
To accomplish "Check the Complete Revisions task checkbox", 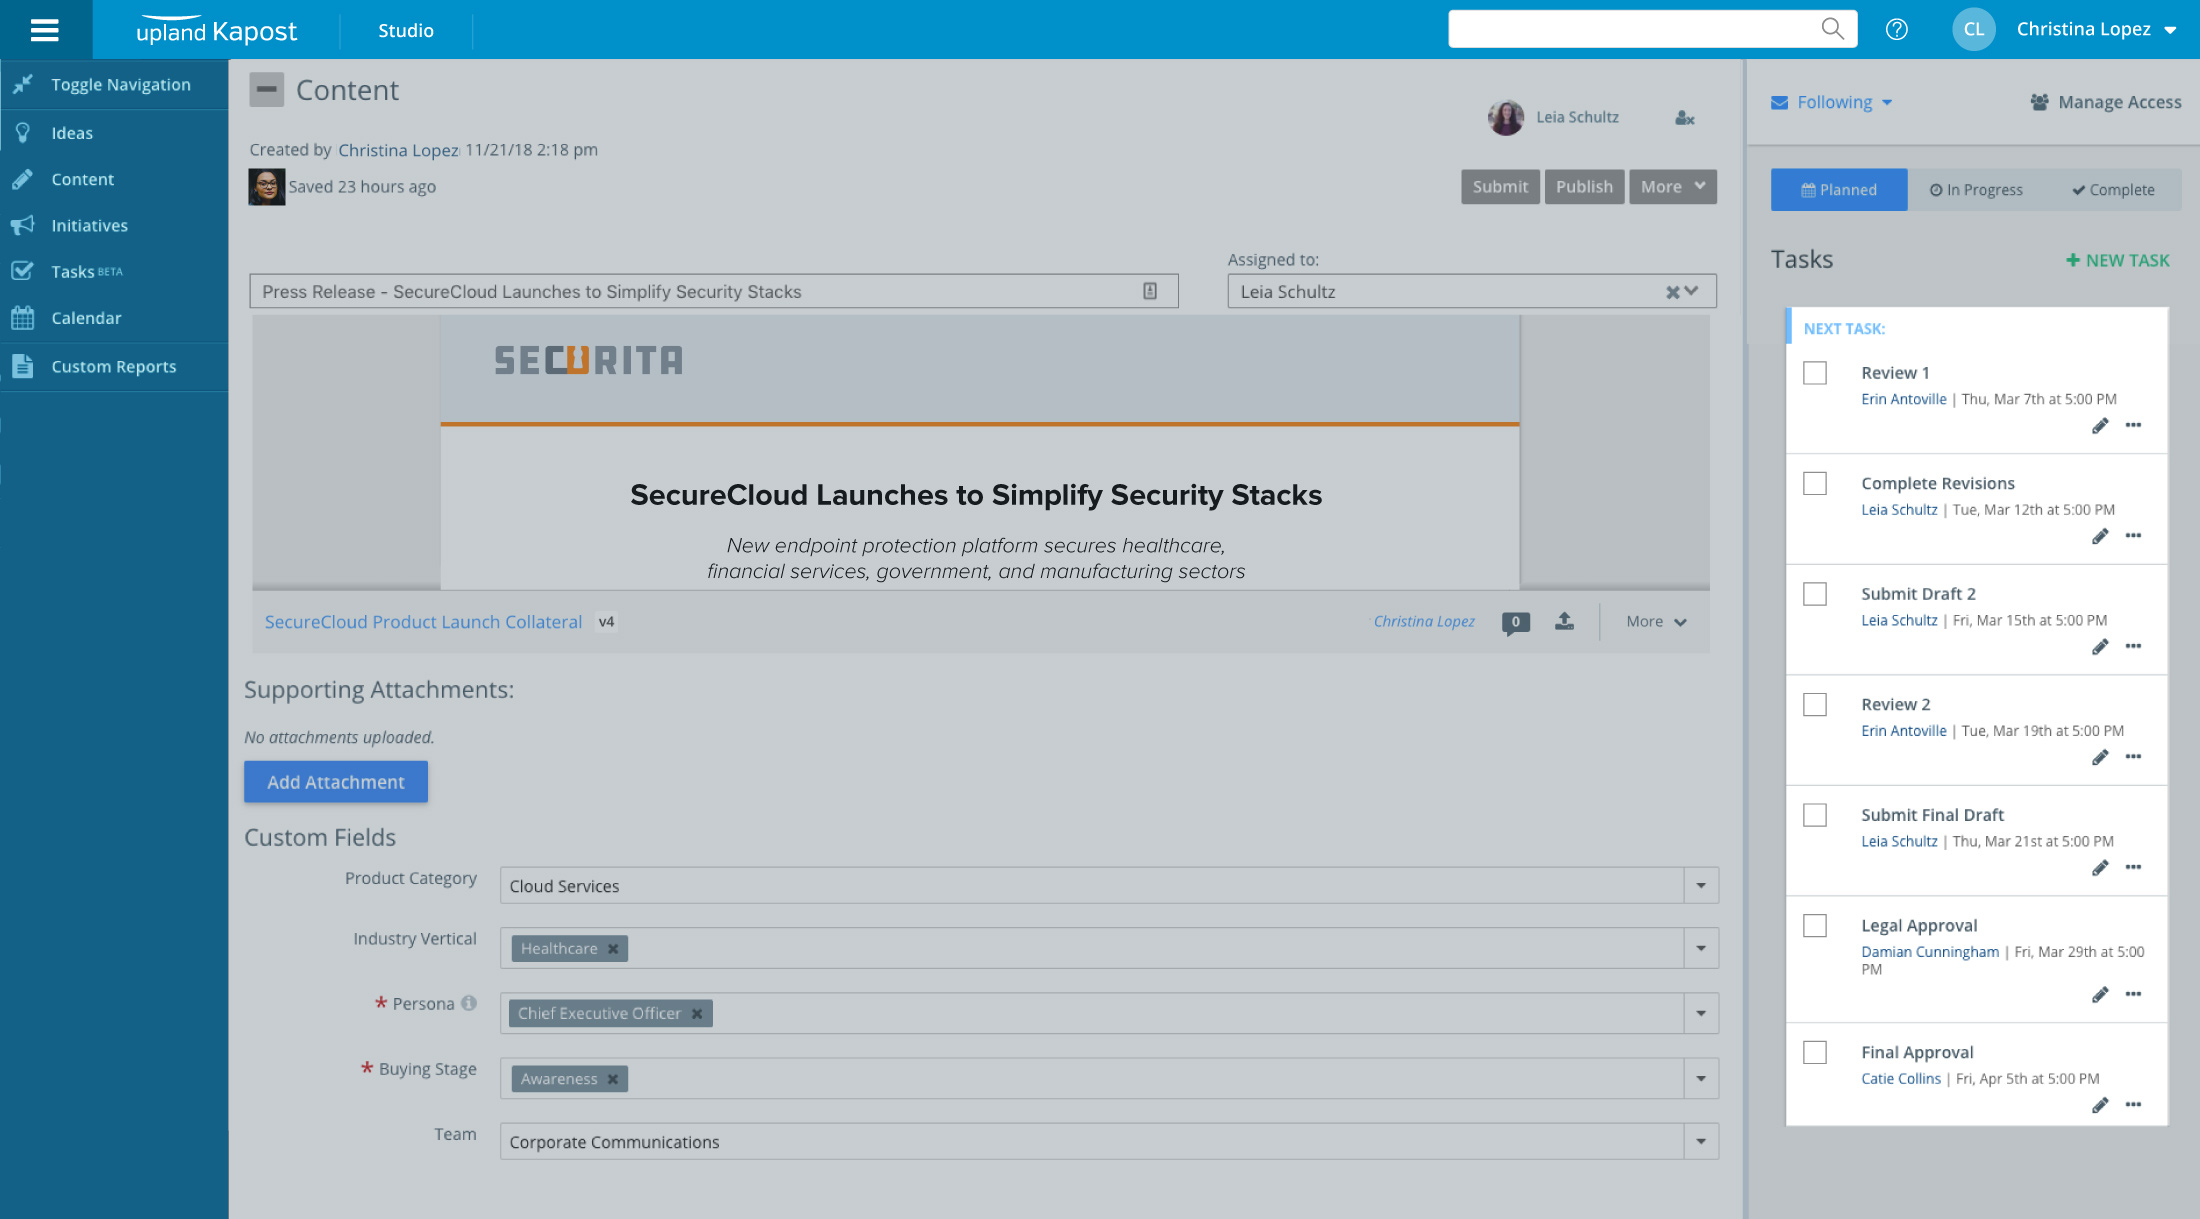I will point(1814,483).
